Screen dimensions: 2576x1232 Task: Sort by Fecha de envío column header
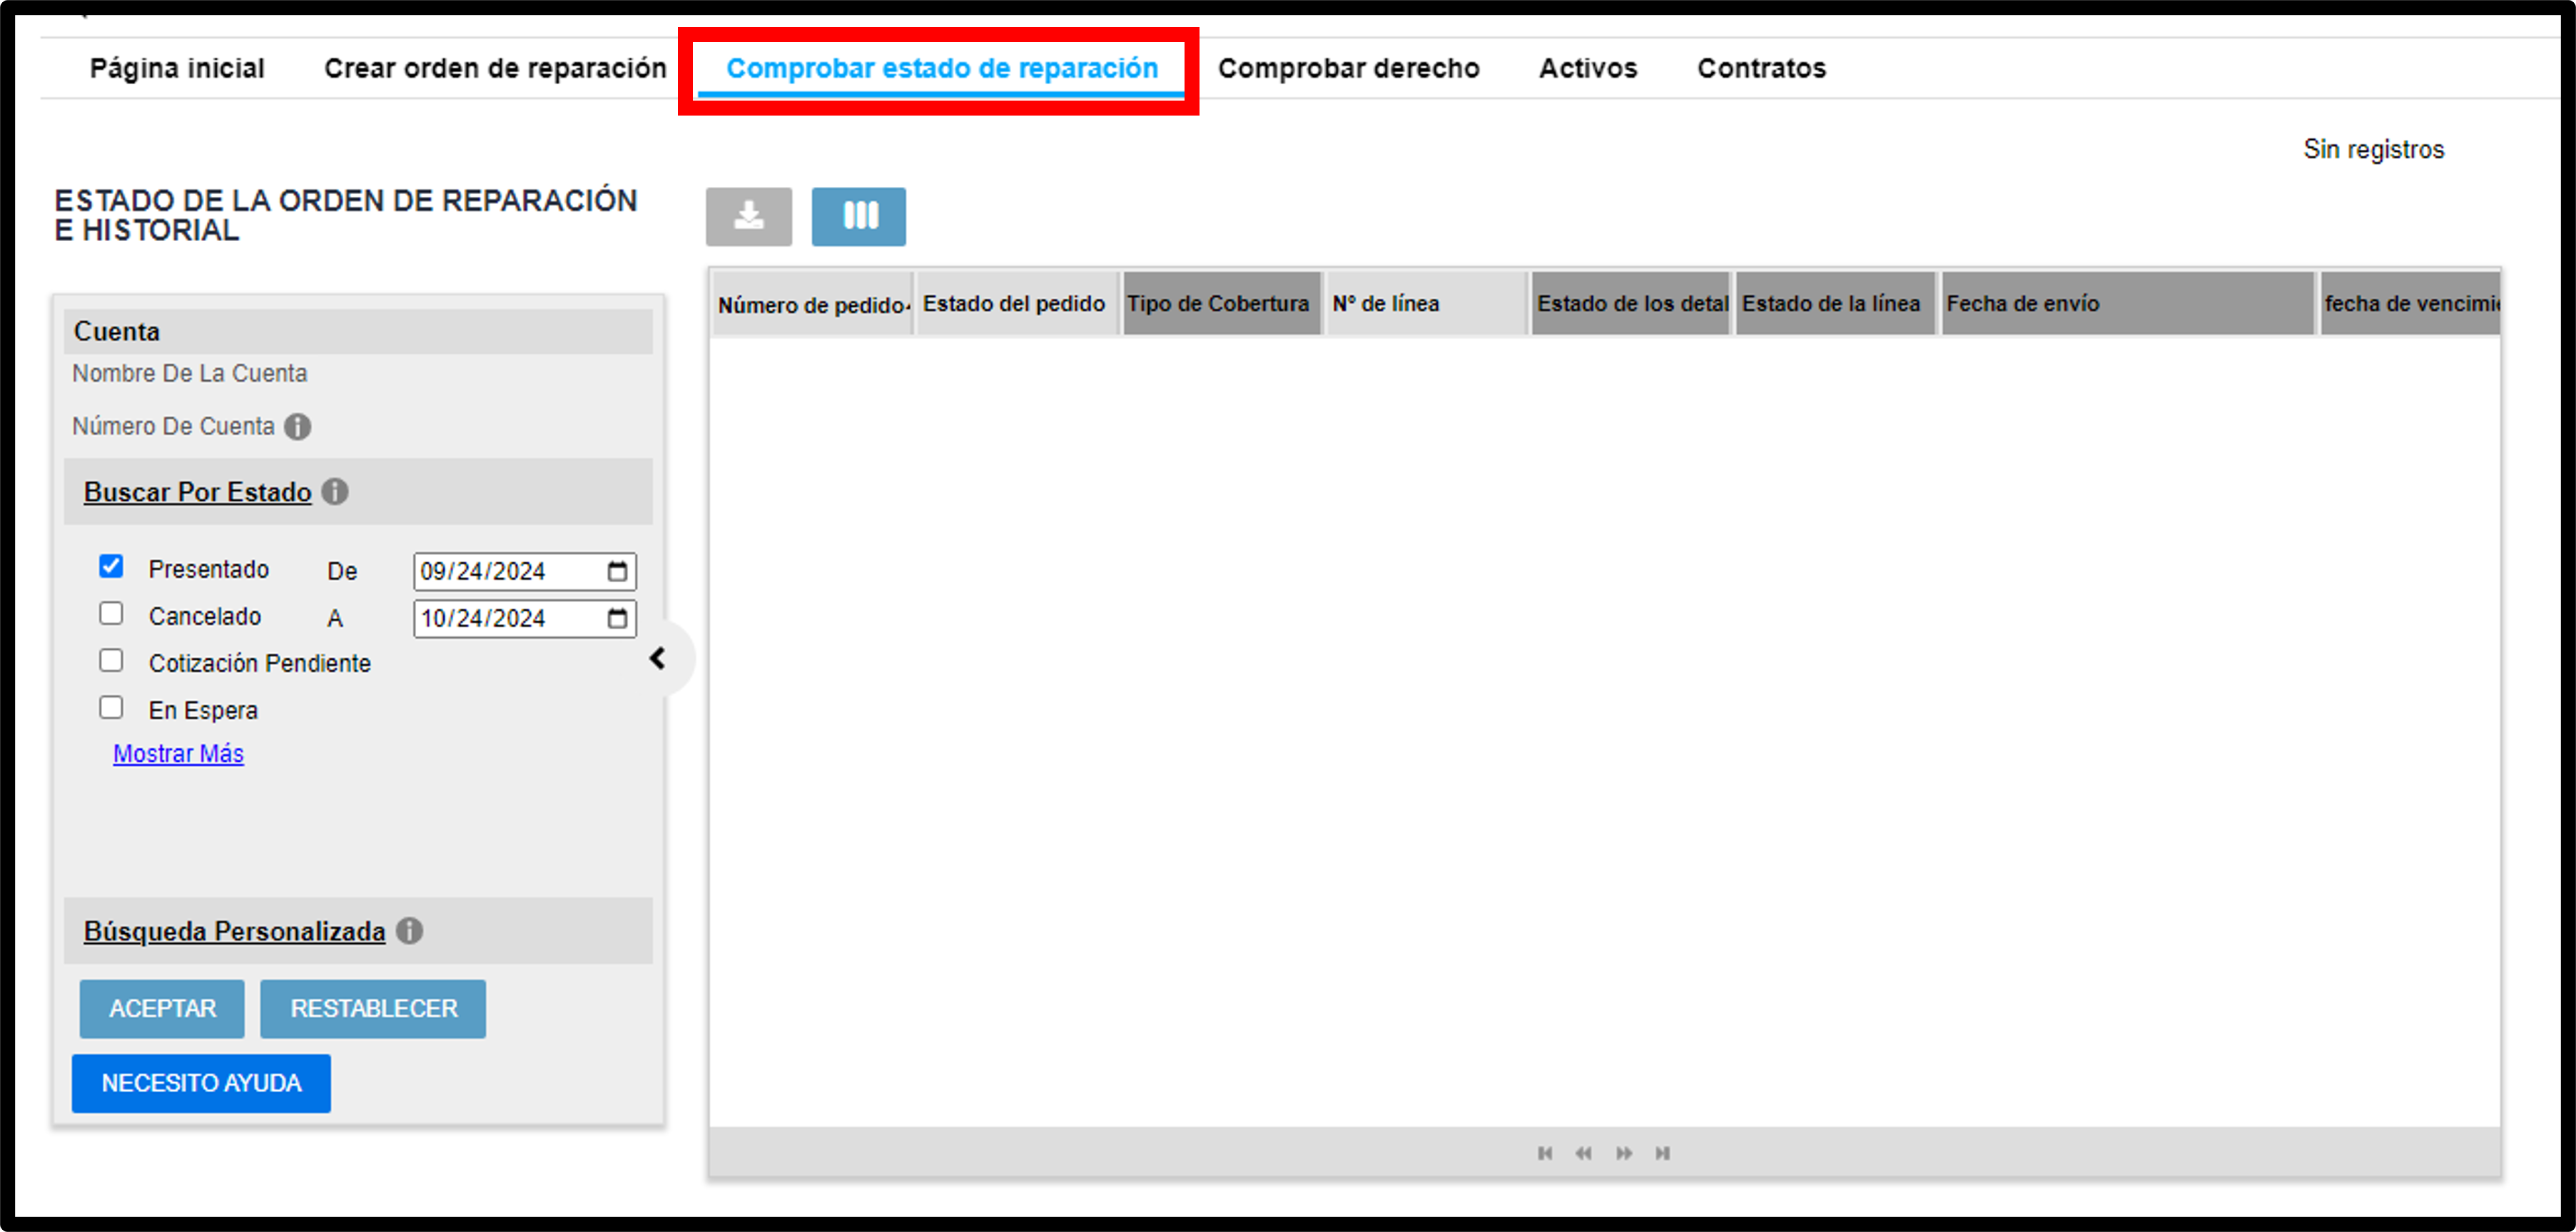pyautogui.click(x=2128, y=304)
